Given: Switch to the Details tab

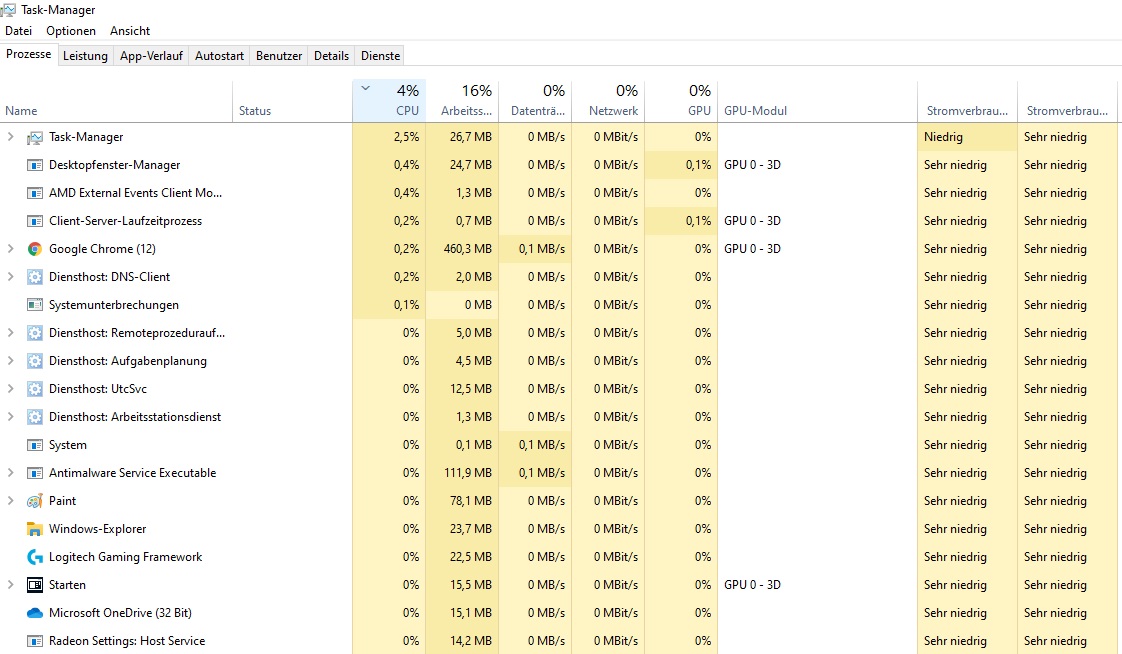Looking at the screenshot, I should coord(331,56).
